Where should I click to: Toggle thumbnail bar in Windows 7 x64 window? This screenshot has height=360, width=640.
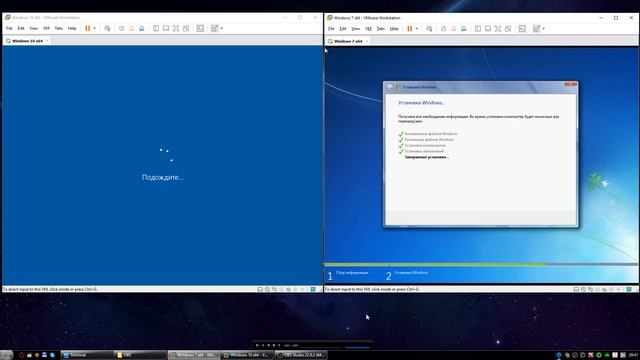(488, 29)
